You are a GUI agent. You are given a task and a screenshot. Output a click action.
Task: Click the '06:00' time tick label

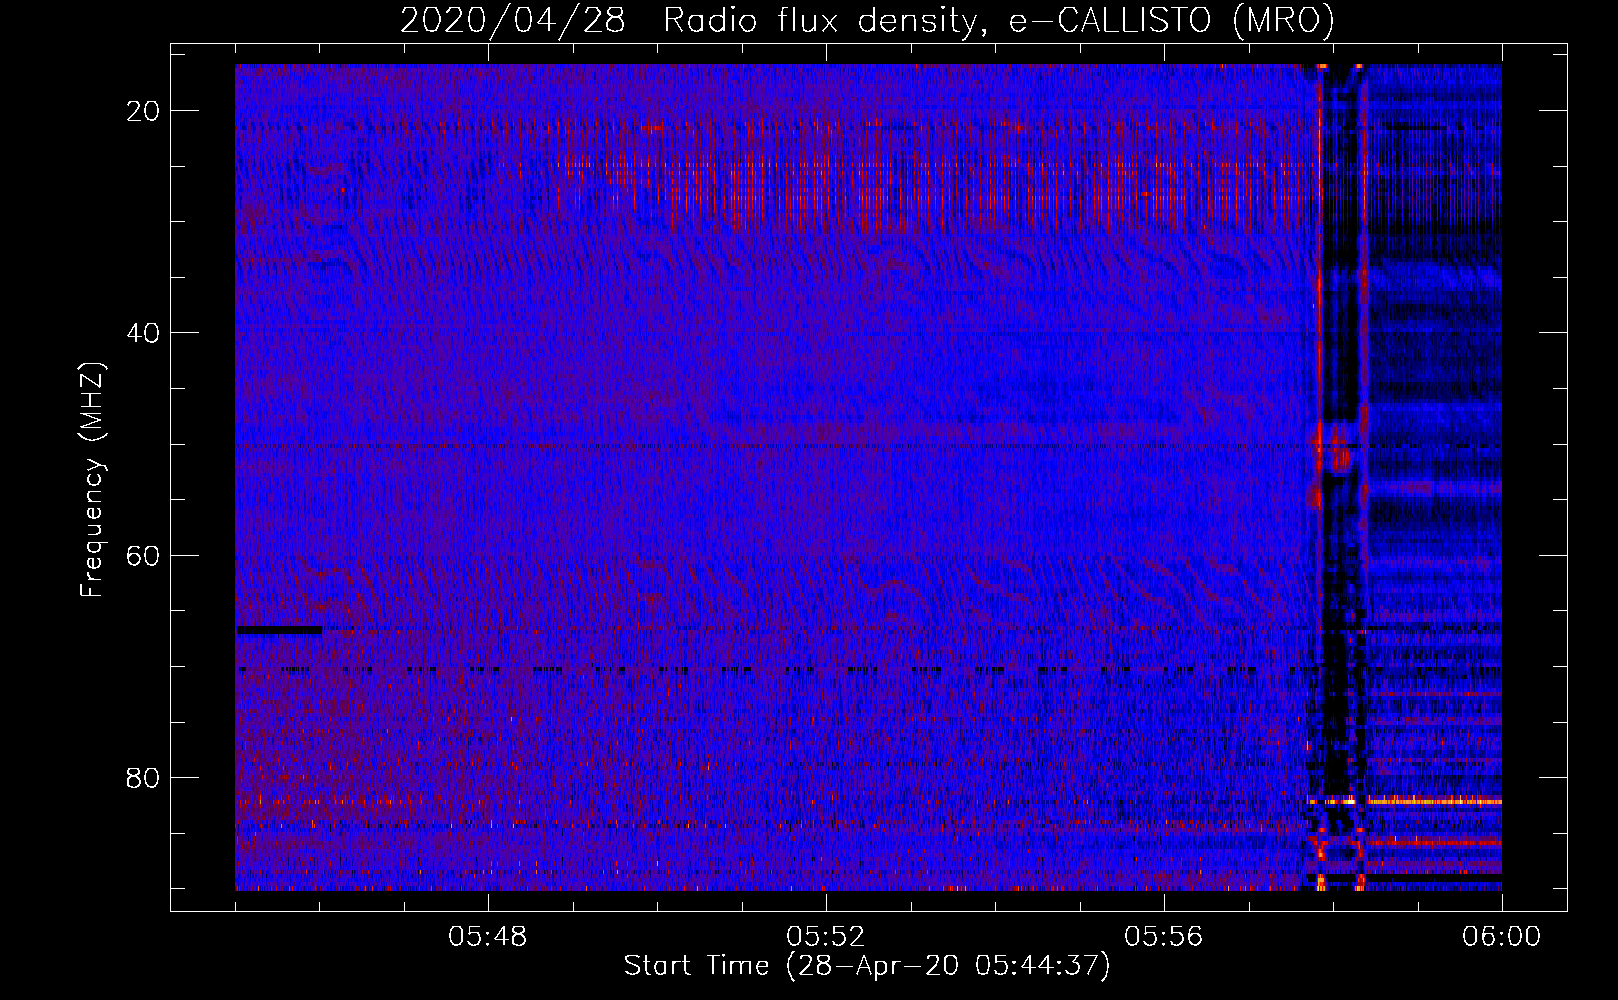click(x=1501, y=937)
